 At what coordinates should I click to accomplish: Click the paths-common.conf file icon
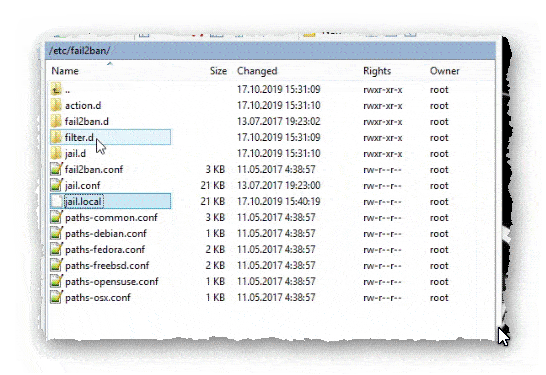click(x=56, y=217)
